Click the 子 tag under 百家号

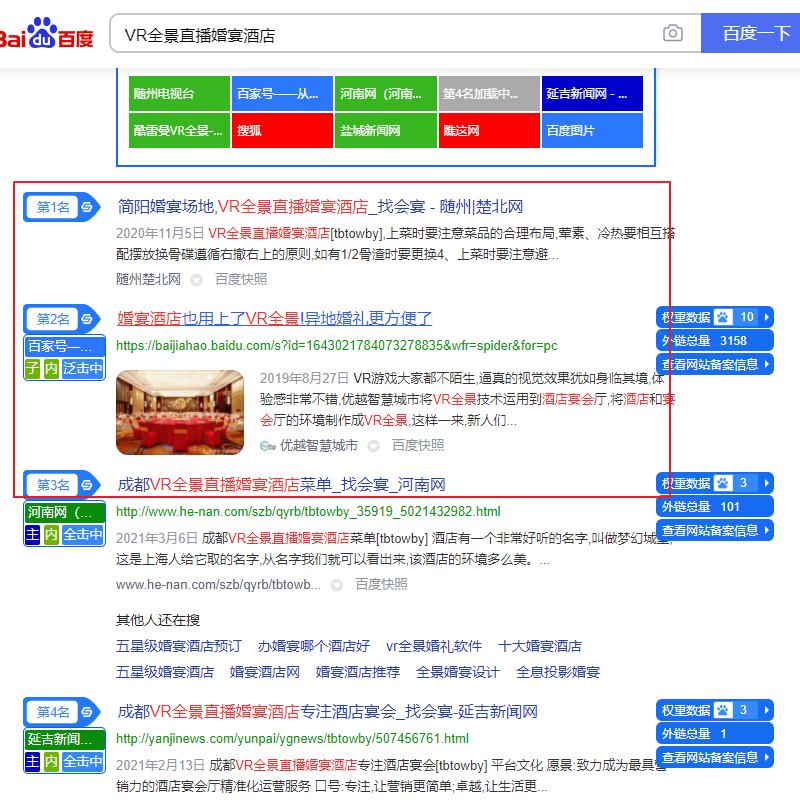pos(33,368)
